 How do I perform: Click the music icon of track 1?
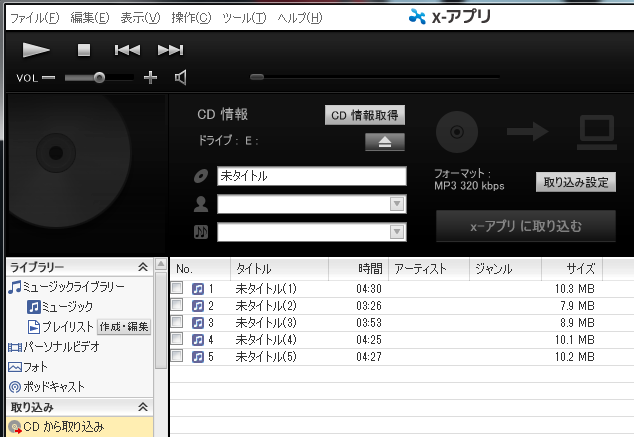(x=198, y=289)
